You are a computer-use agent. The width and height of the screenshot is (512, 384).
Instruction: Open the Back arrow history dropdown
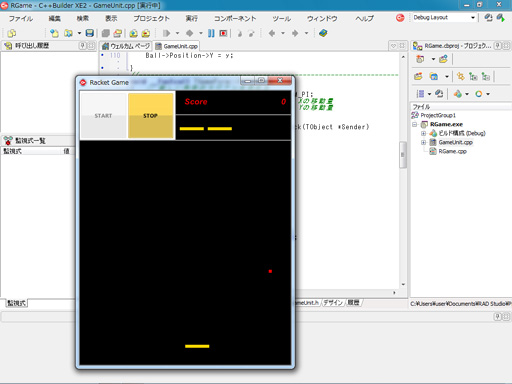[x=283, y=33]
